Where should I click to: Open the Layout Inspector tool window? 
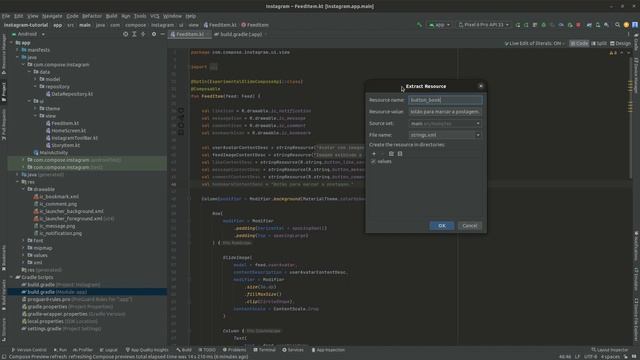coord(610,350)
